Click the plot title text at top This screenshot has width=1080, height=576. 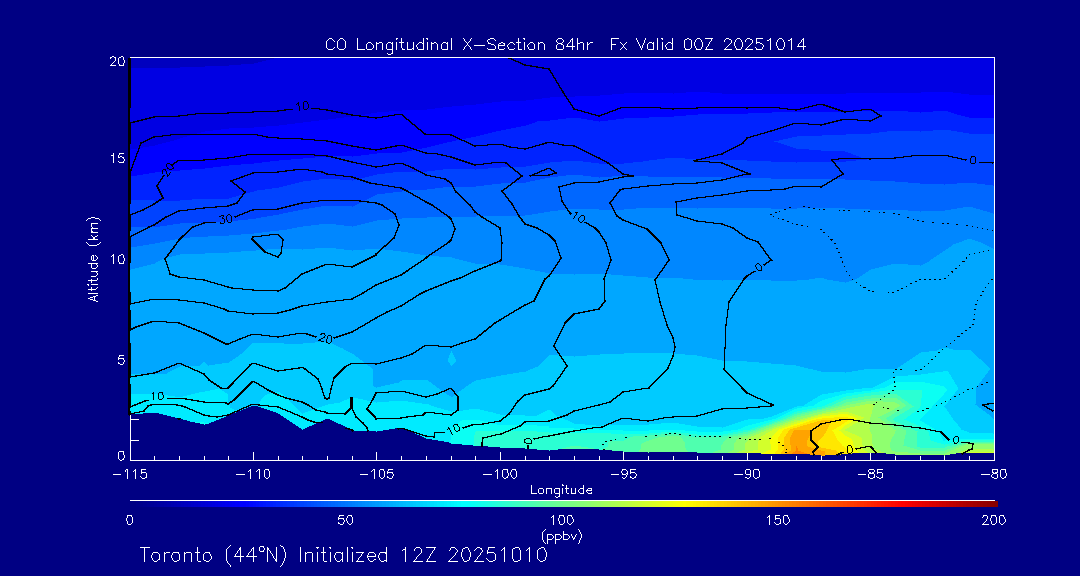[565, 45]
